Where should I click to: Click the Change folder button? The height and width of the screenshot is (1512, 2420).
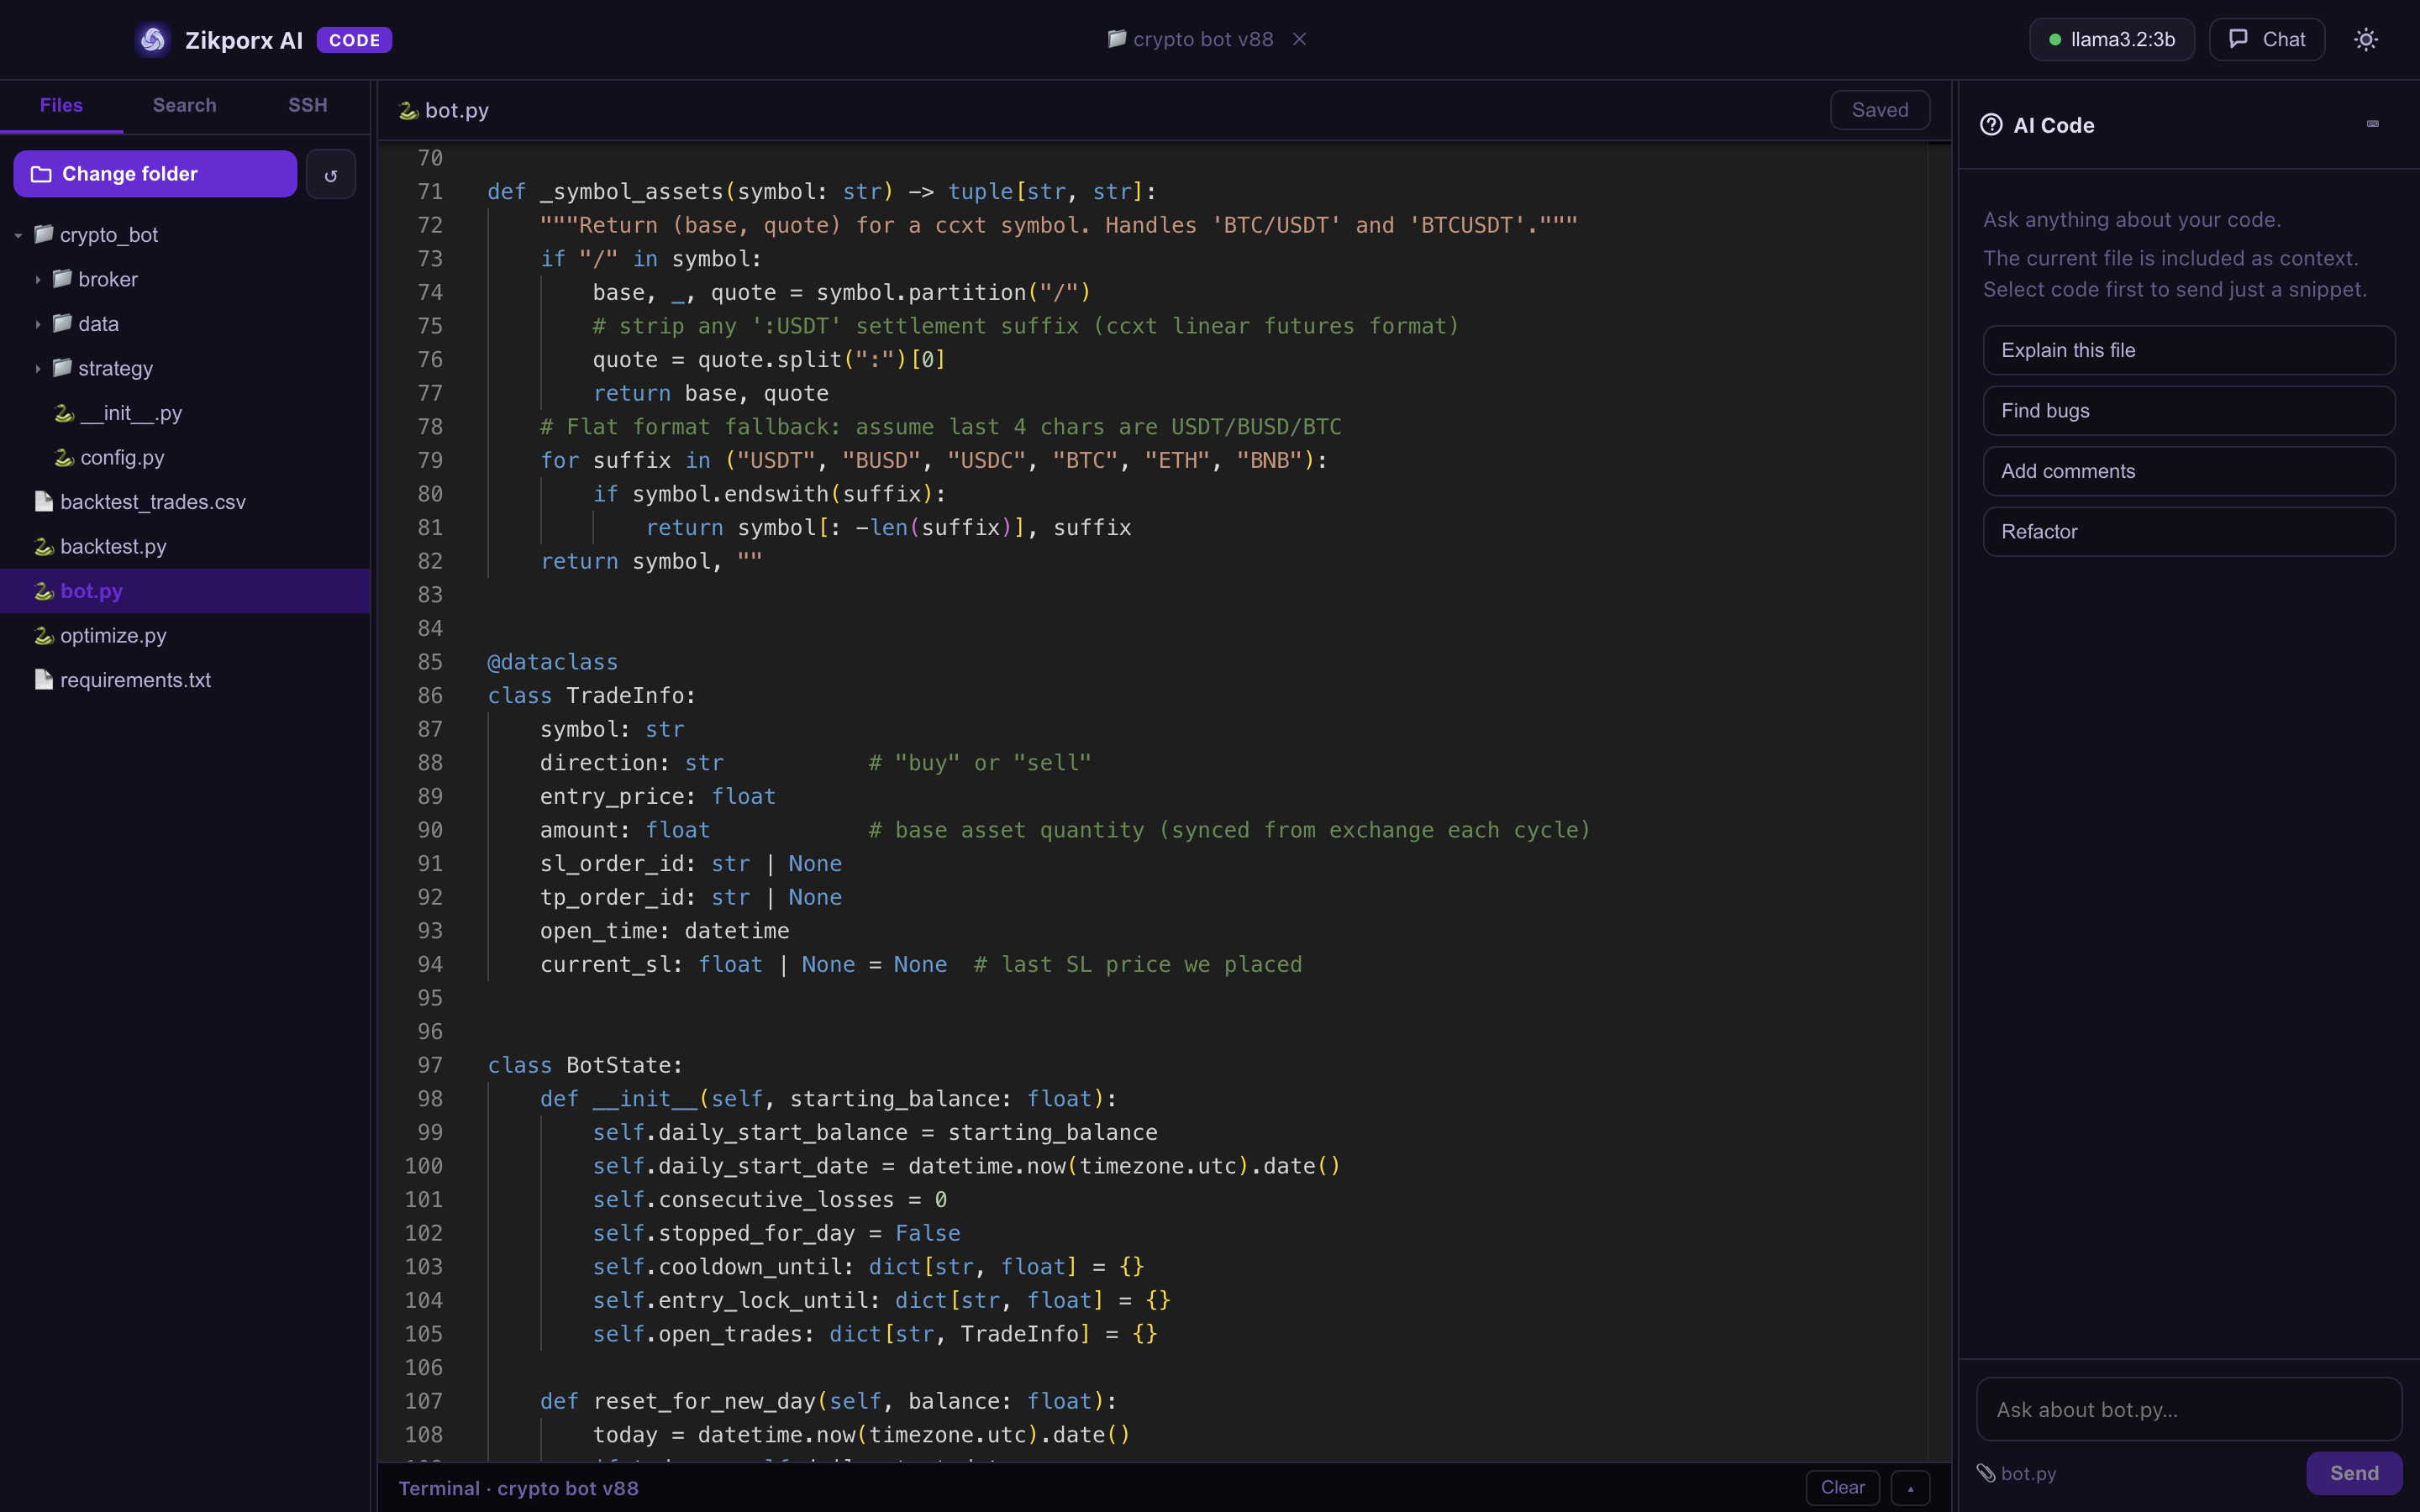click(x=155, y=174)
